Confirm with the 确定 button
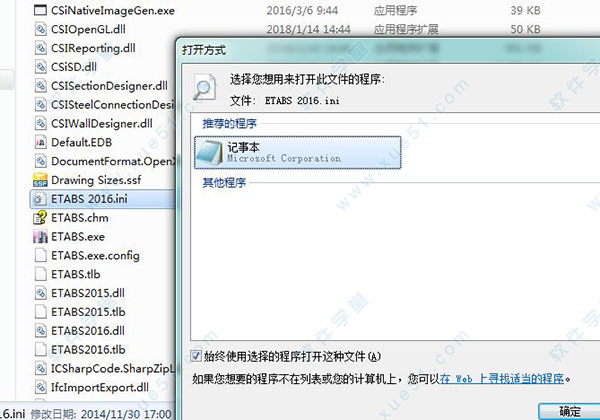The width and height of the screenshot is (600, 420). 569,412
